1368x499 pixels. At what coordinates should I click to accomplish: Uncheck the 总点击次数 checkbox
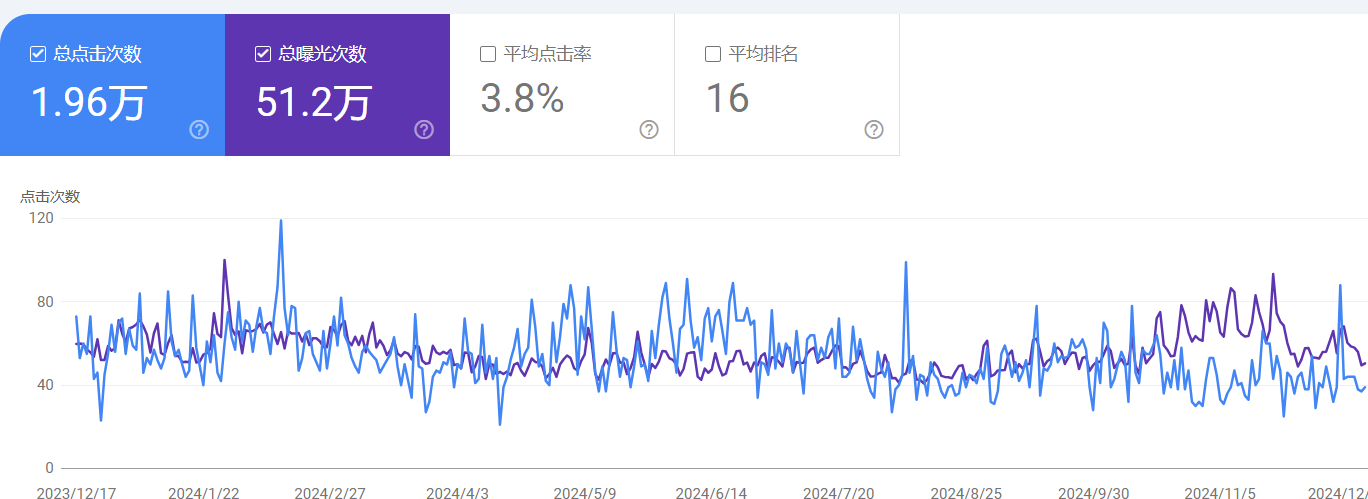point(38,54)
